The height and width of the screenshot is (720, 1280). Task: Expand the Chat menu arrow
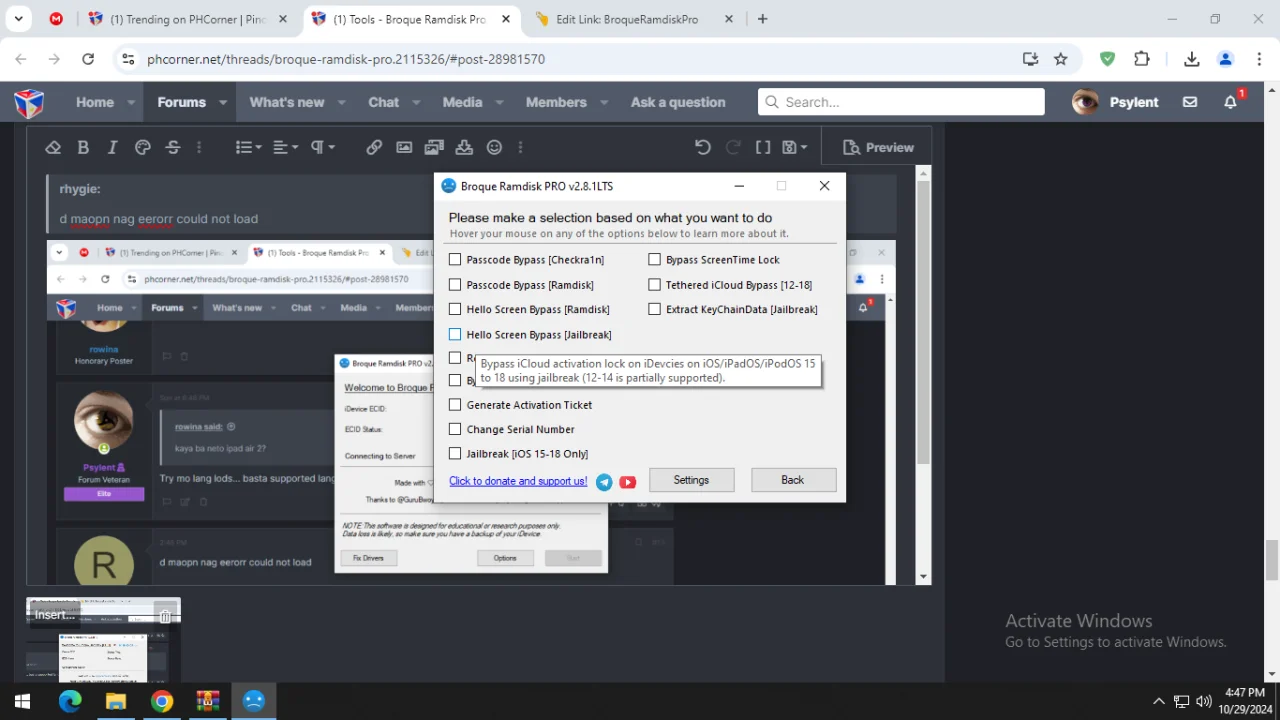[x=416, y=102]
